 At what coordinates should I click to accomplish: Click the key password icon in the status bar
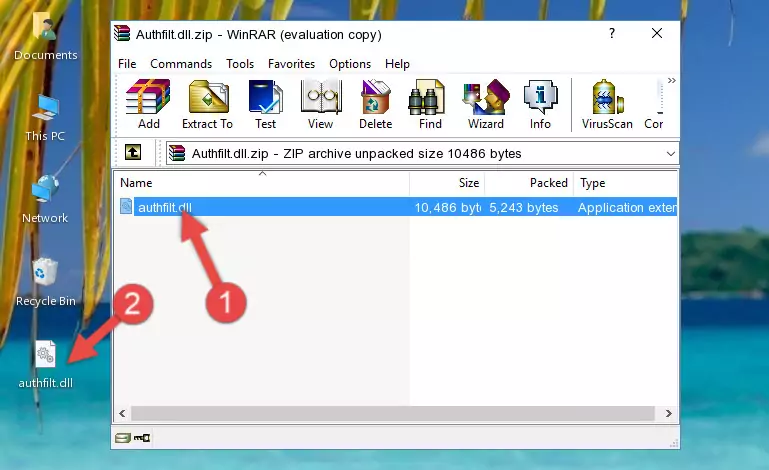(x=142, y=438)
